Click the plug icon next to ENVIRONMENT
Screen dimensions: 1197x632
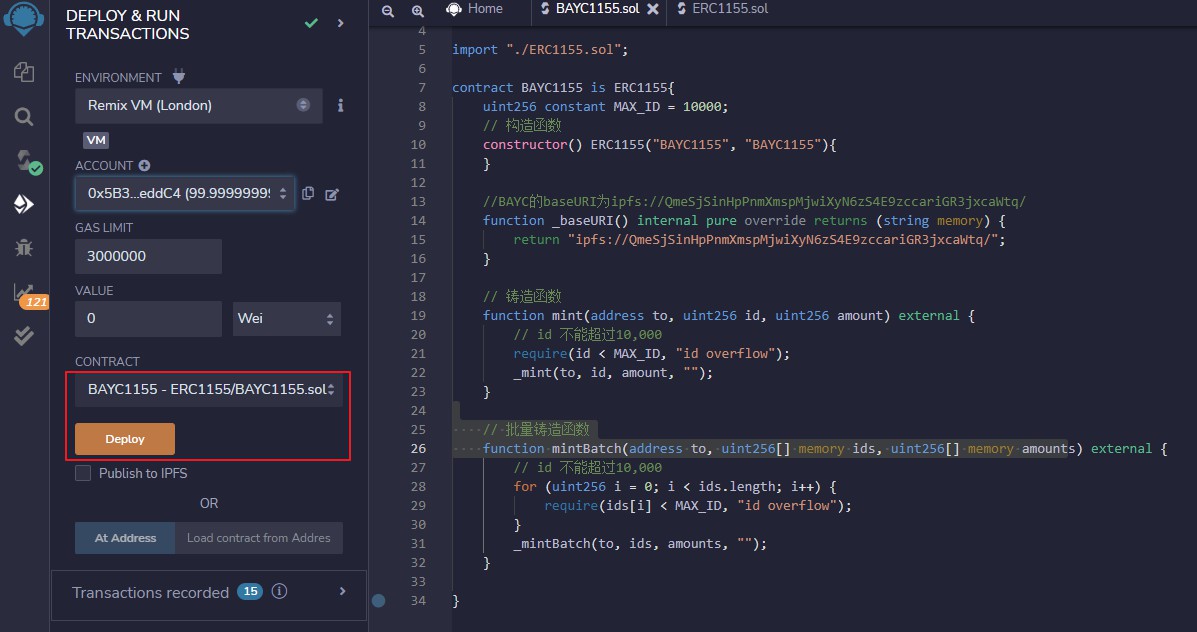pyautogui.click(x=179, y=76)
